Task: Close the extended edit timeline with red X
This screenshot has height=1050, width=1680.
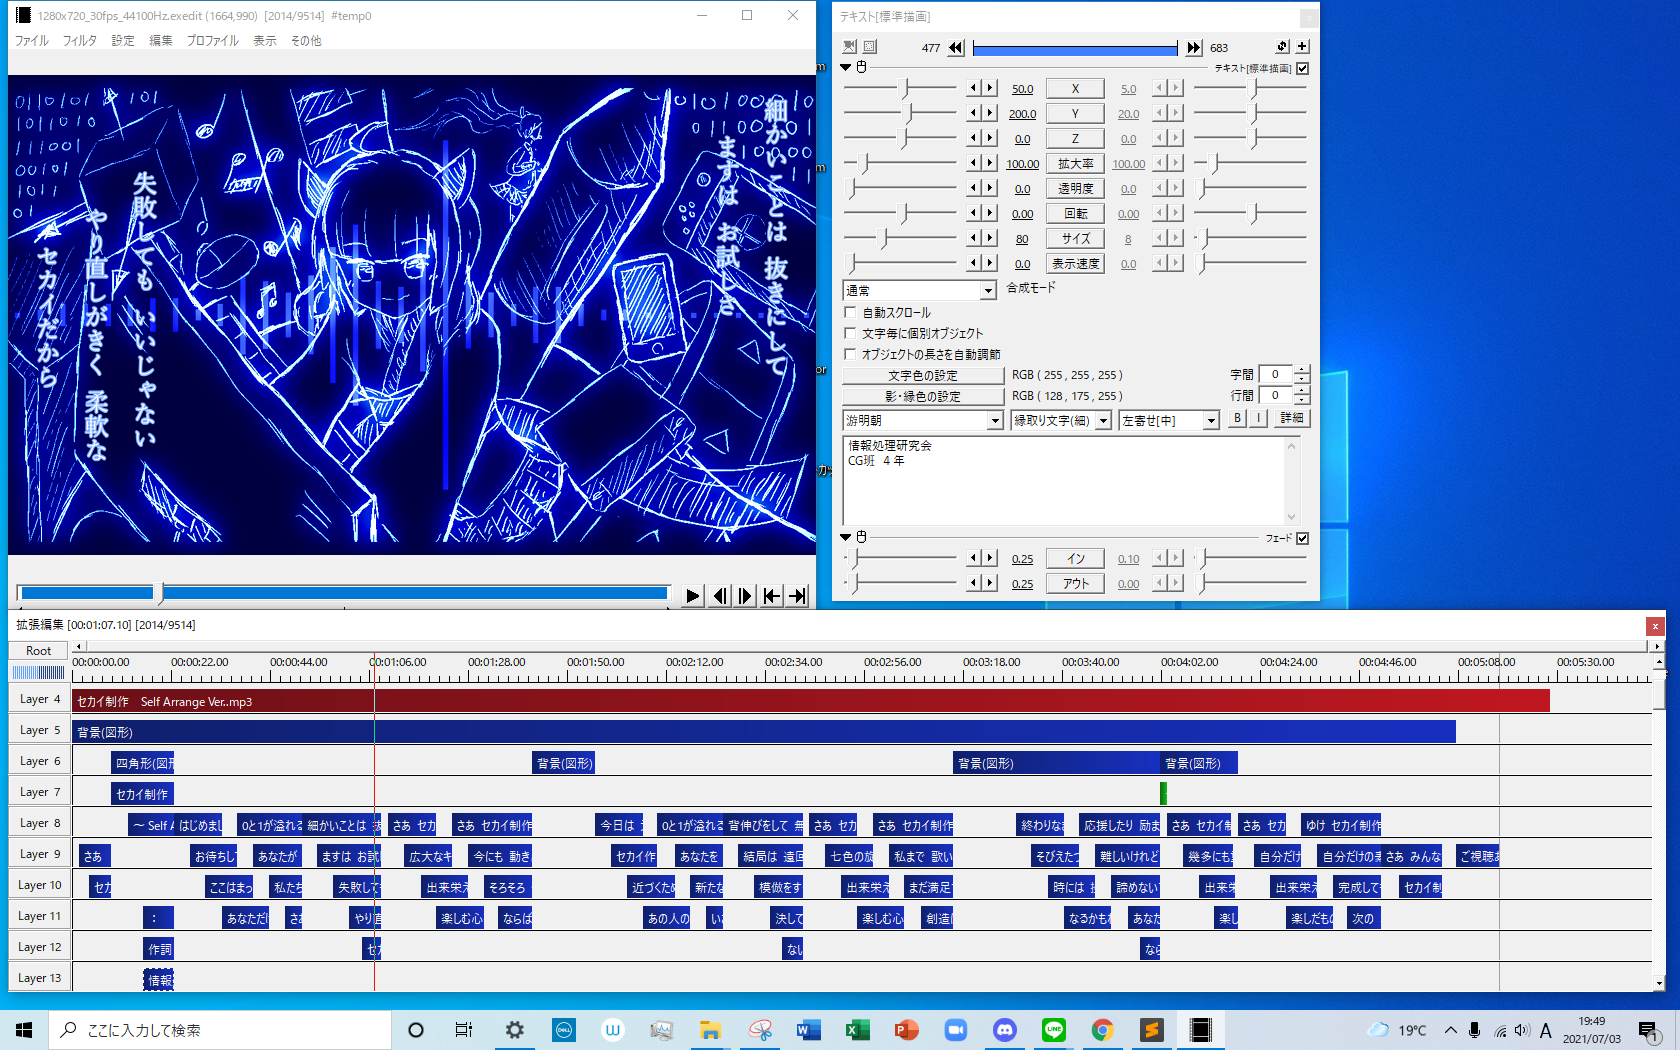Action: 1655,626
